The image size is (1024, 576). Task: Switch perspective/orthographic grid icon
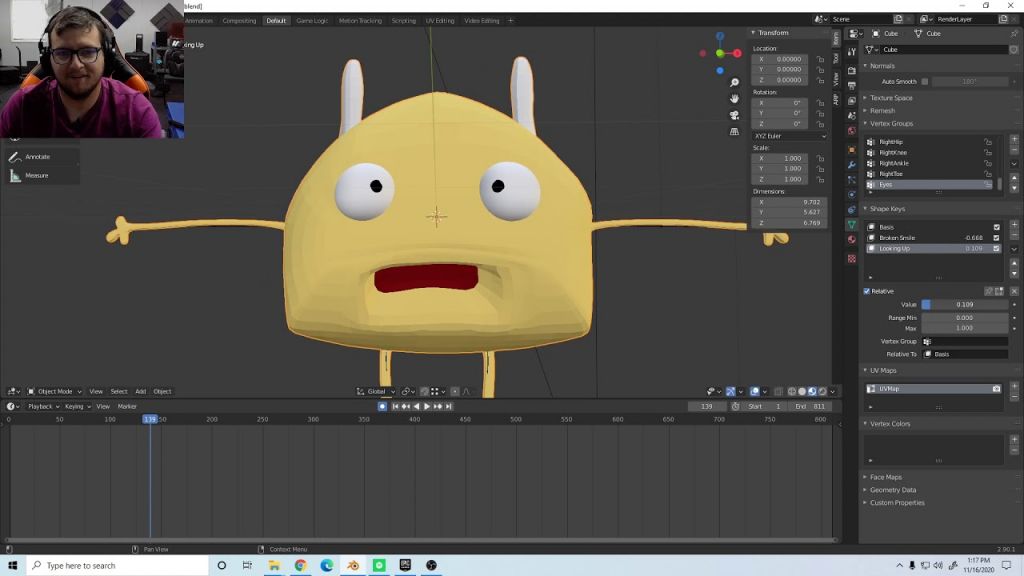(734, 131)
